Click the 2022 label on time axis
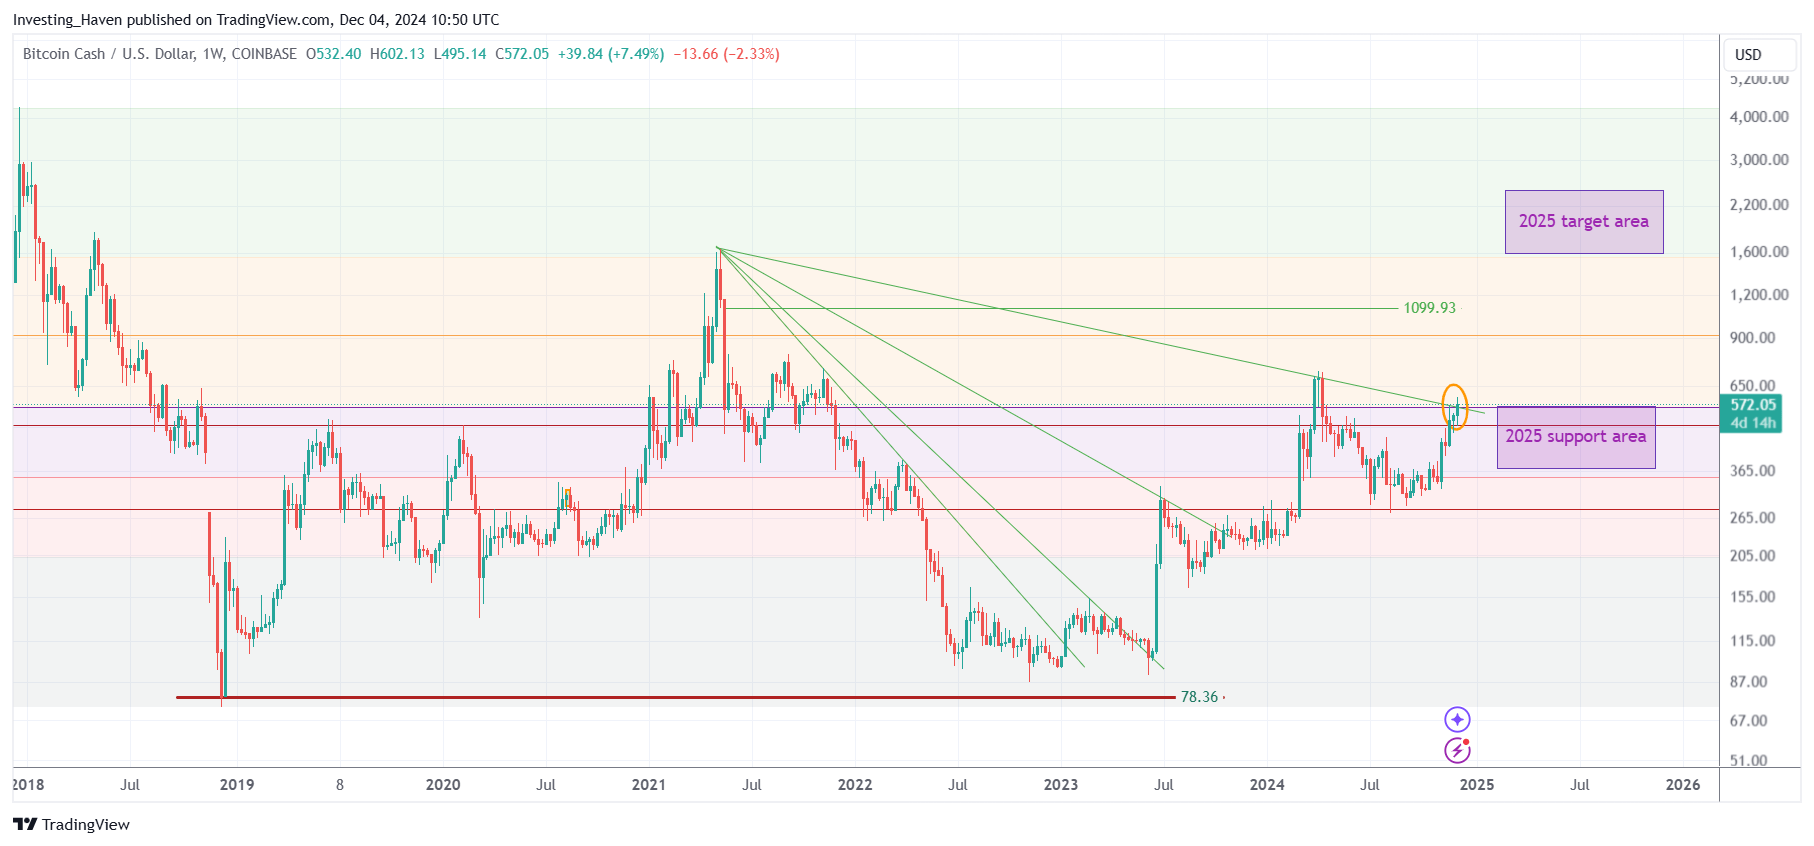Image resolution: width=1814 pixels, height=846 pixels. (x=855, y=785)
